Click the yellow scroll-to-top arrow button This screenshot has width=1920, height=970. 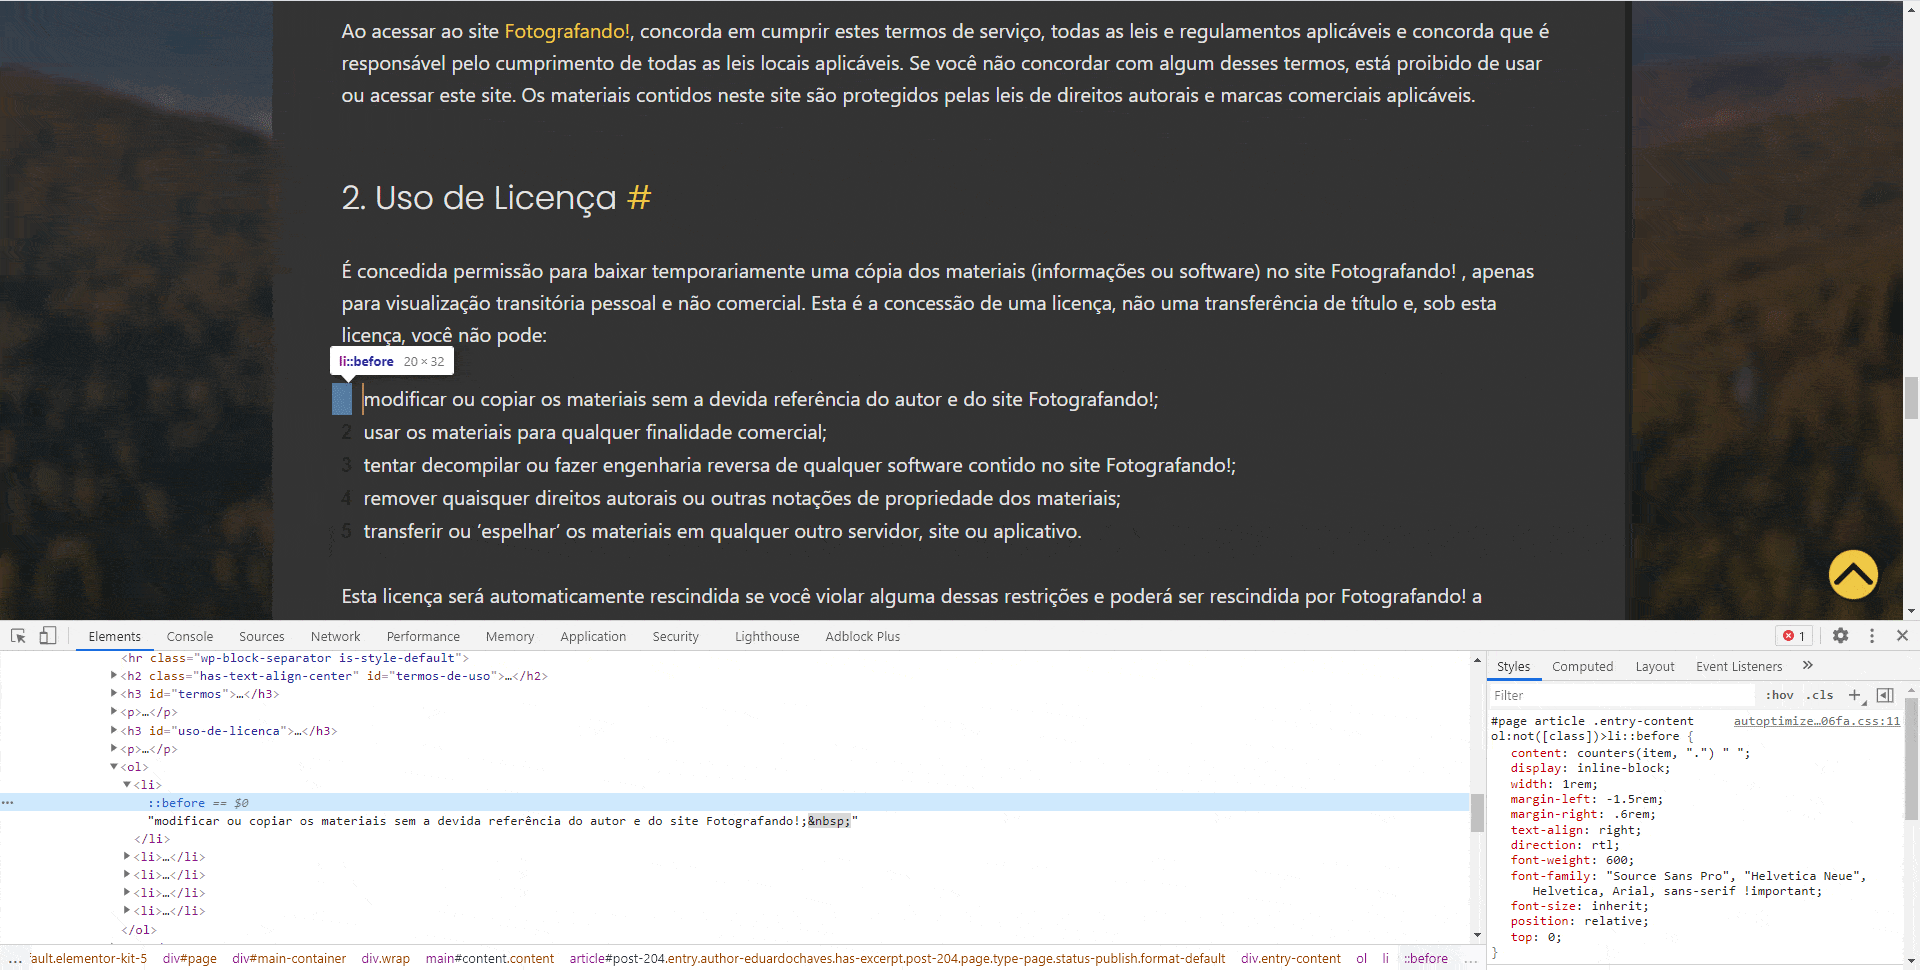point(1853,575)
